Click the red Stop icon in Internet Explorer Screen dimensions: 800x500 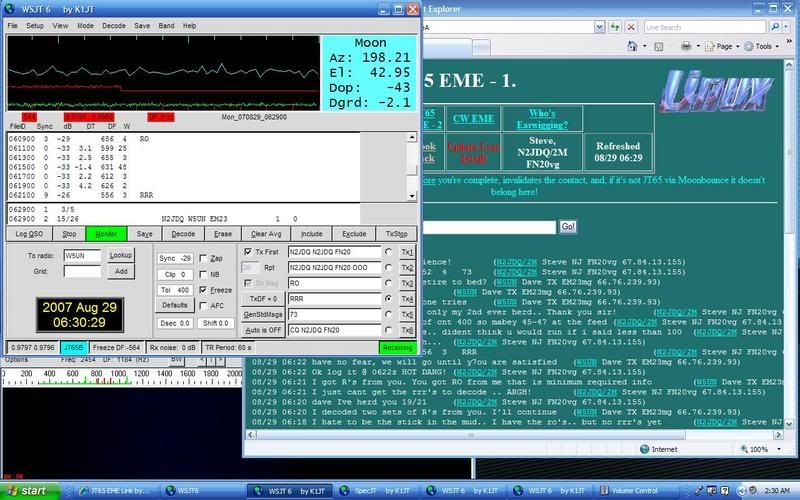[631, 27]
